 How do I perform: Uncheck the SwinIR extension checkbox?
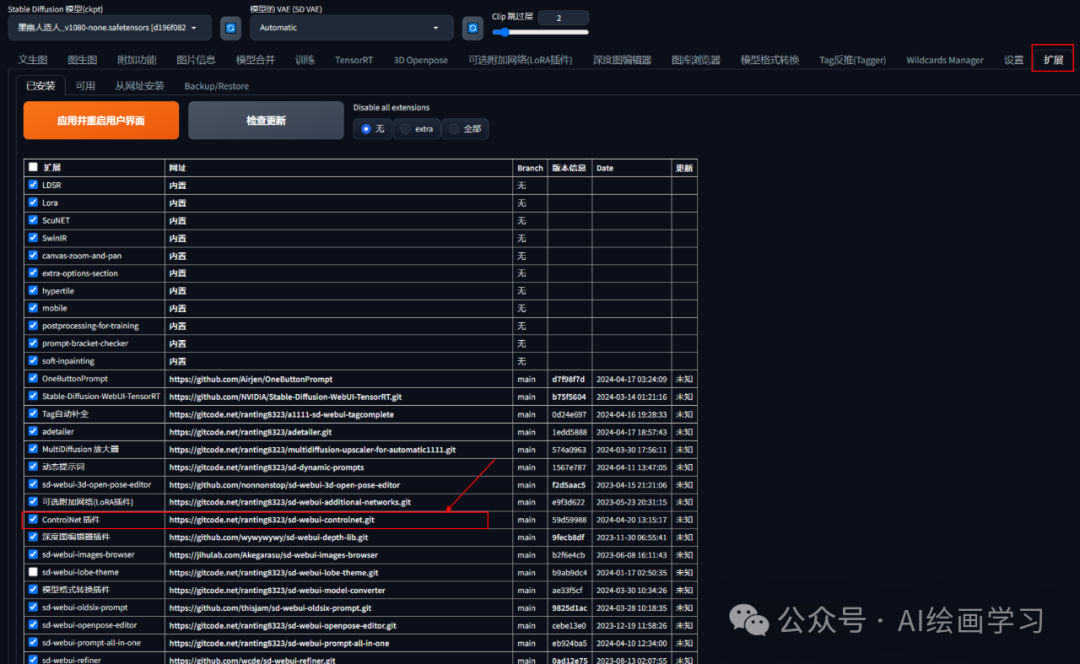tap(33, 238)
